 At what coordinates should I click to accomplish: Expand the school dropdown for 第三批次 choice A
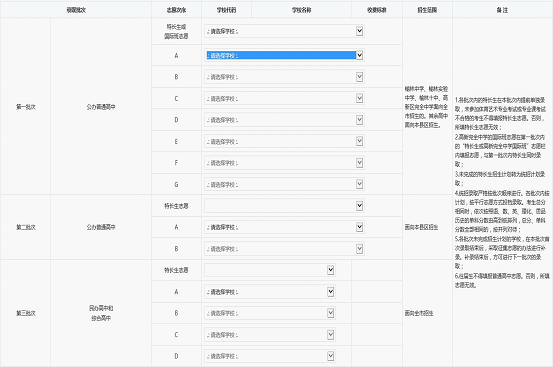270,292
